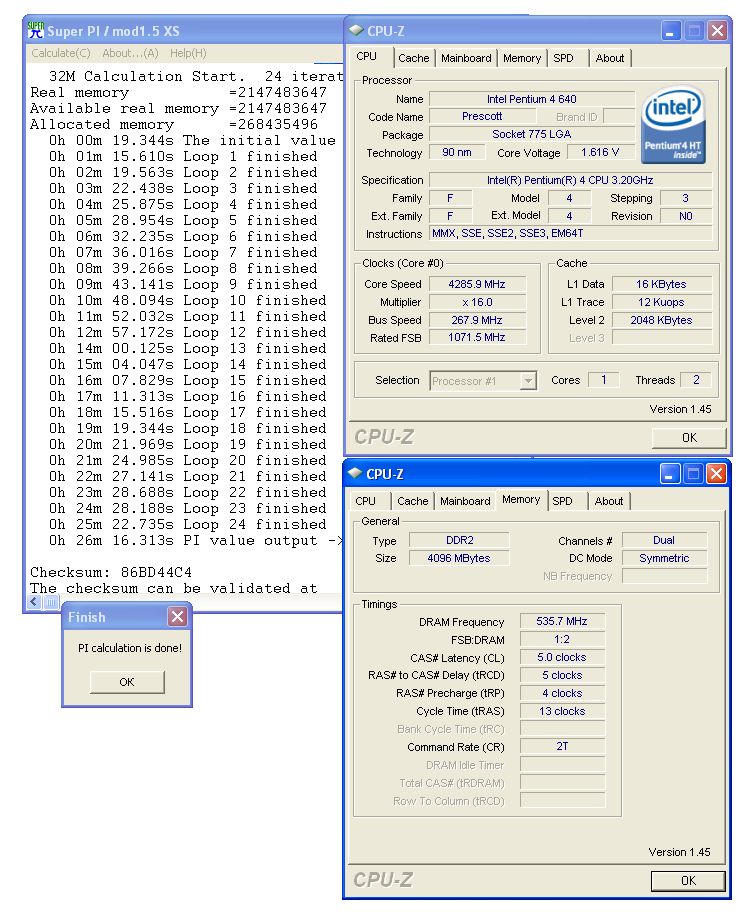
Task: Click the Super PI title bar icon
Action: pos(36,30)
